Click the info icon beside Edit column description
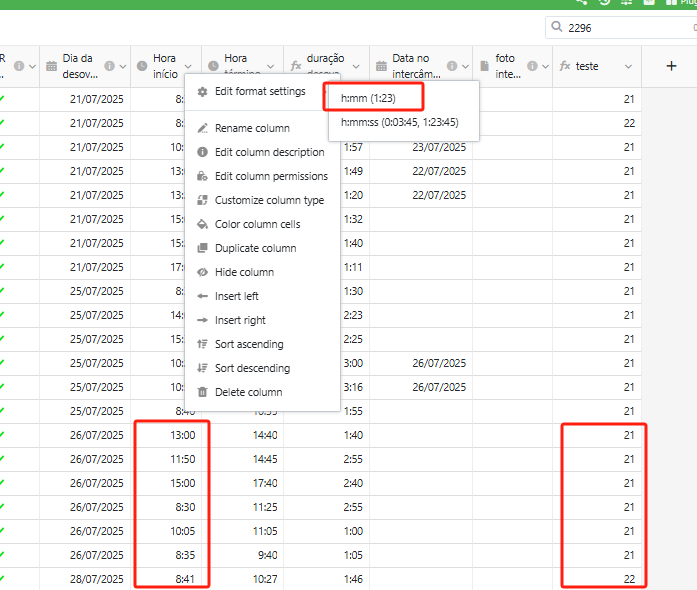The height and width of the screenshot is (590, 697). point(203,152)
